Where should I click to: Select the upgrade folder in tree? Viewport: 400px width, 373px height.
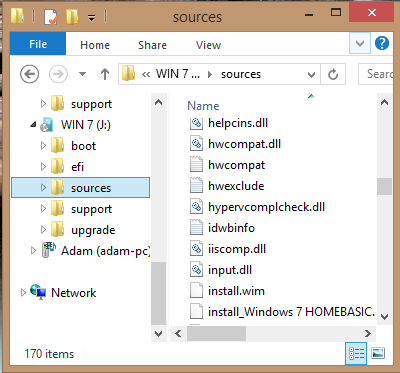93,230
